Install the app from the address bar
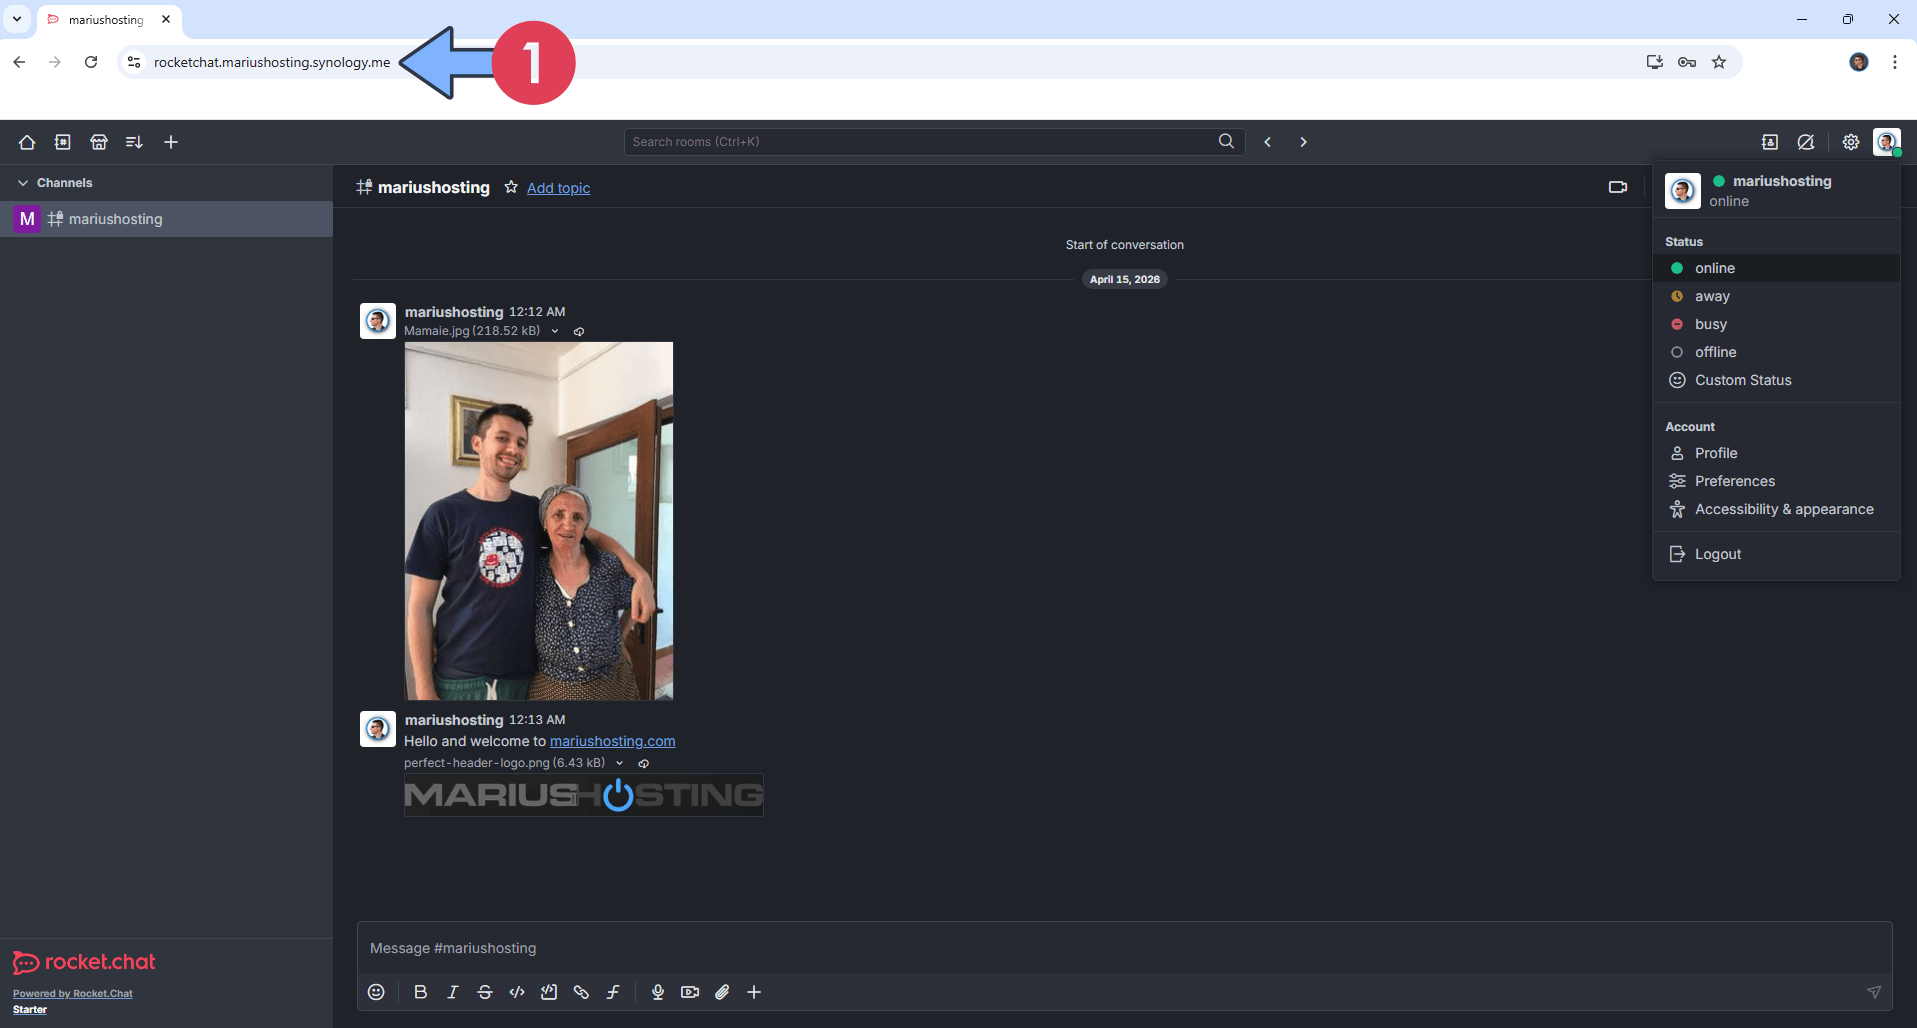 coord(1655,62)
